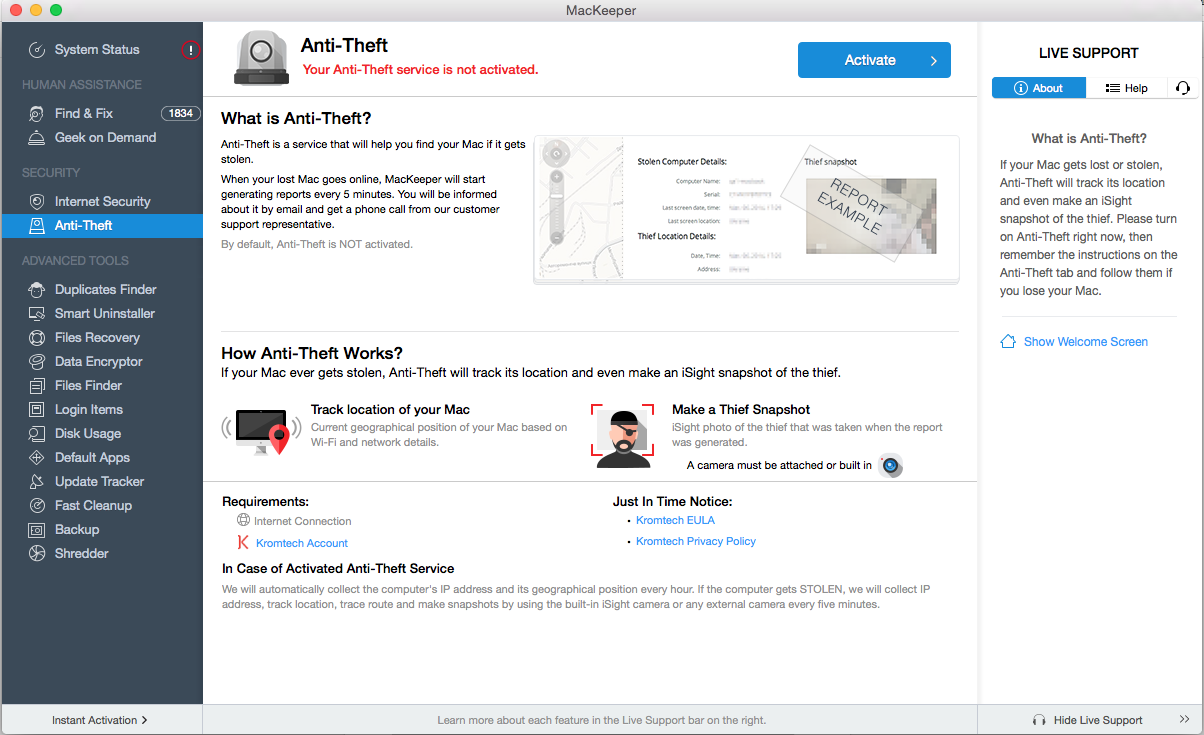The width and height of the screenshot is (1204, 735).
Task: Click the "Track location of your Mac" heading
Action: (390, 409)
